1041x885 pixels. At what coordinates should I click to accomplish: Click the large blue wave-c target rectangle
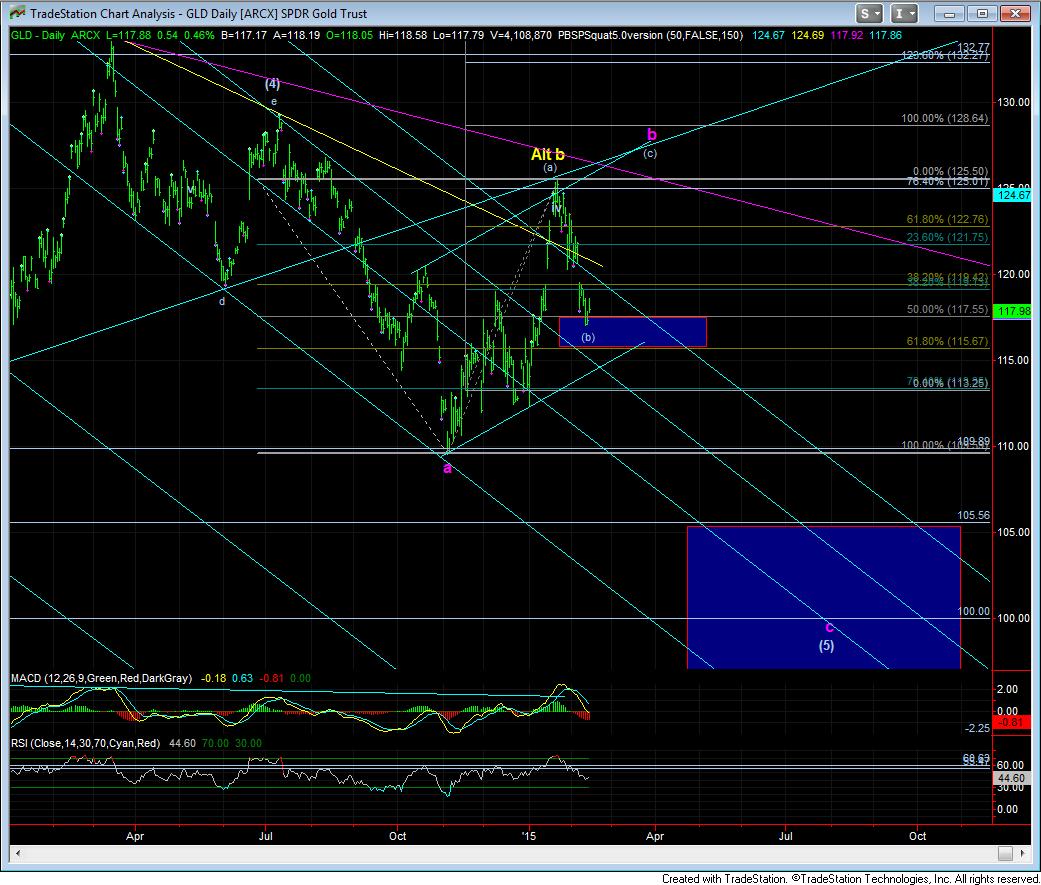point(824,598)
